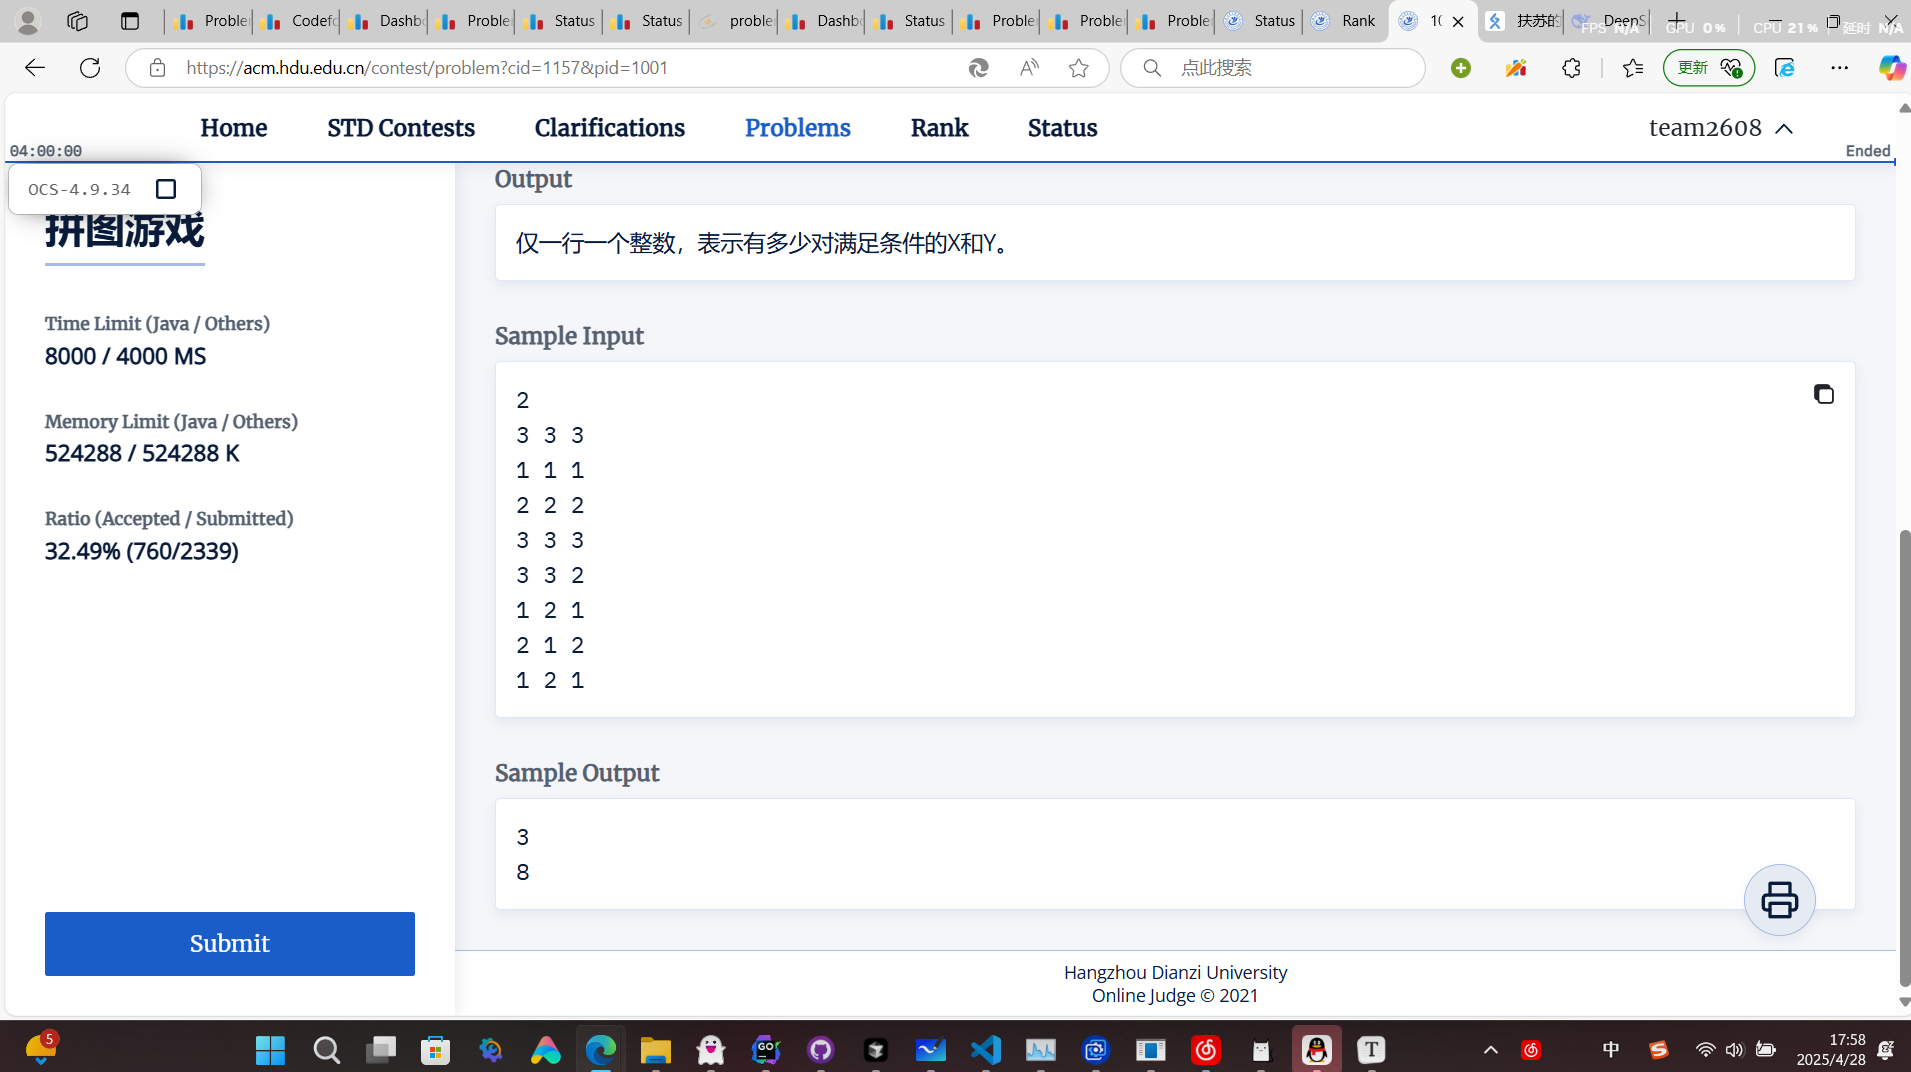Viewport: 1911px width, 1072px height.
Task: Click the 更新 update button
Action: 1709,68
